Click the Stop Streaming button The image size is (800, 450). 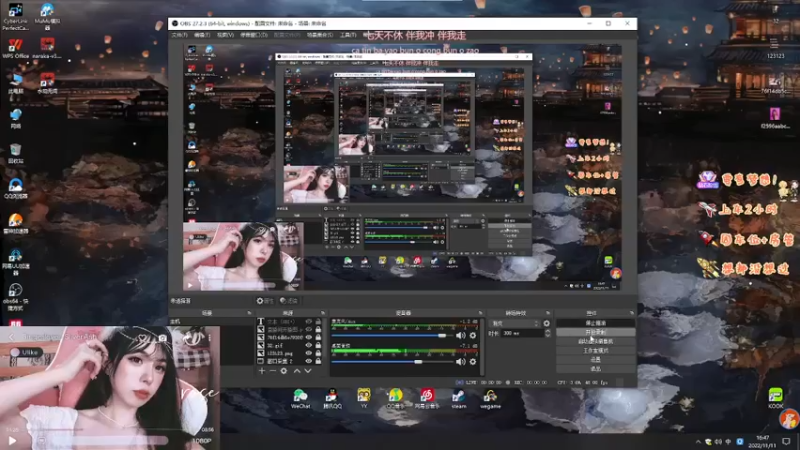pyautogui.click(x=595, y=323)
